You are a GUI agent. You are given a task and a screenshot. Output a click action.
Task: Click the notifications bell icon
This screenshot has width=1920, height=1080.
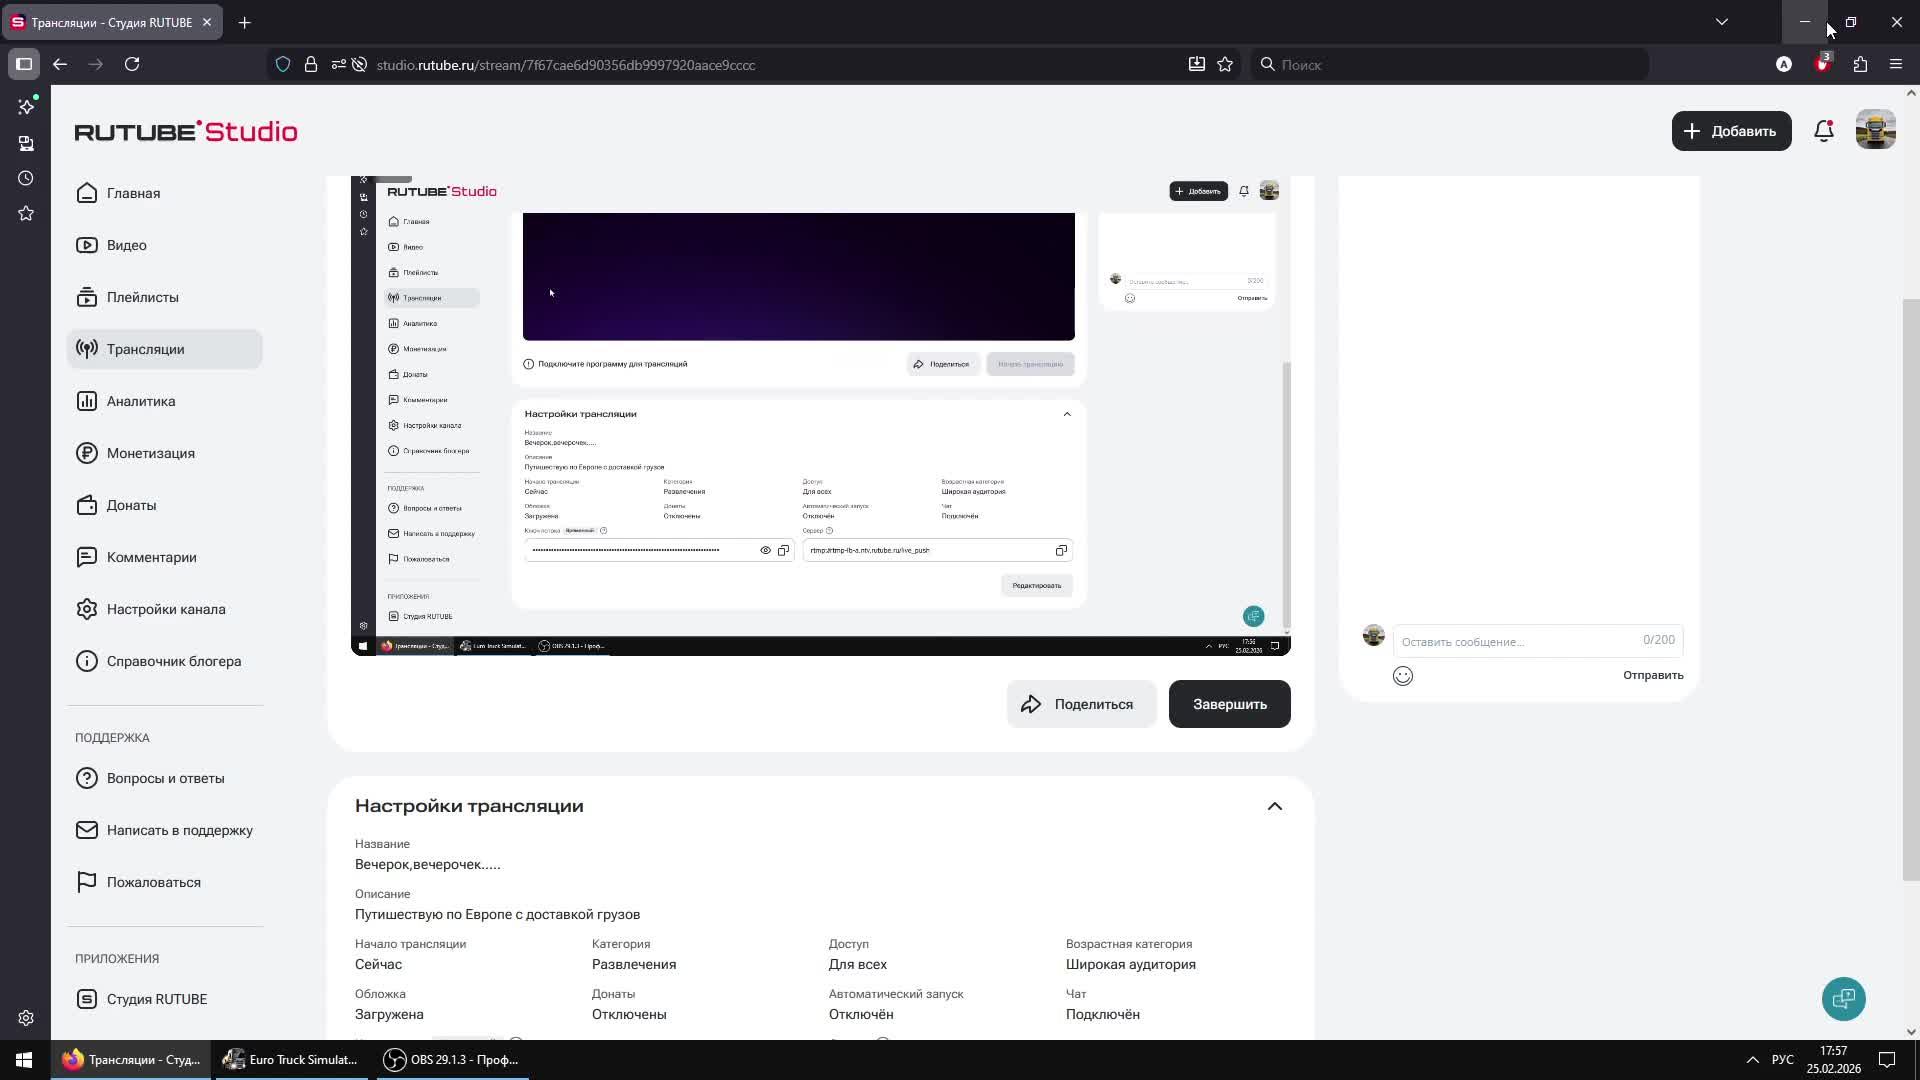1823,131
